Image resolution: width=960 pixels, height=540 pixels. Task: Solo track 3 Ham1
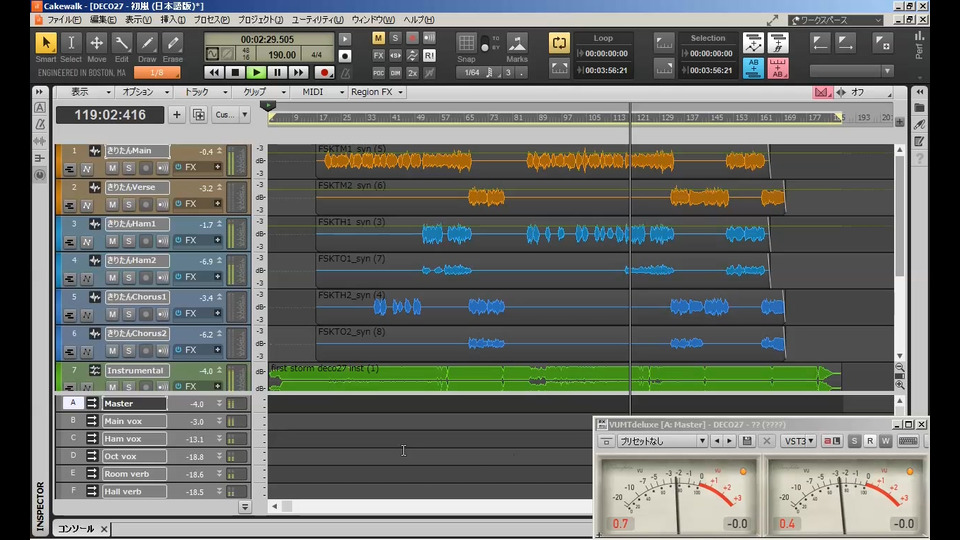point(129,240)
